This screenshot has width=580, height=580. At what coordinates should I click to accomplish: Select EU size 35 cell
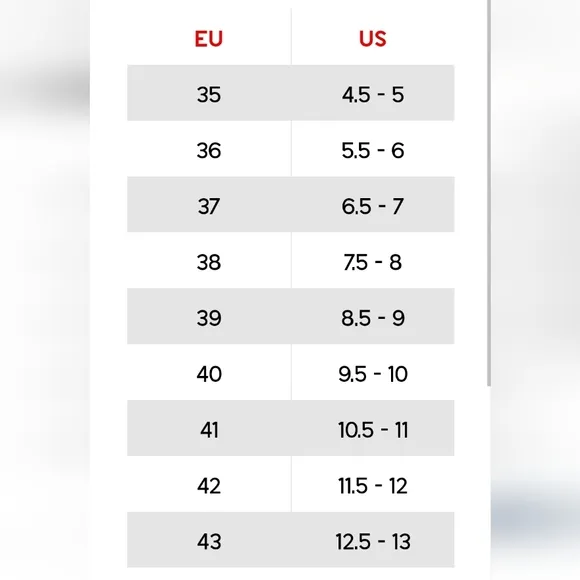click(x=209, y=94)
